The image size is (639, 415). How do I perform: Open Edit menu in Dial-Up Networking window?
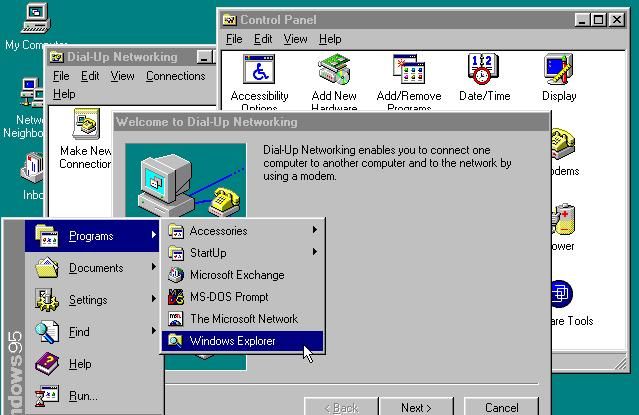[x=90, y=76]
